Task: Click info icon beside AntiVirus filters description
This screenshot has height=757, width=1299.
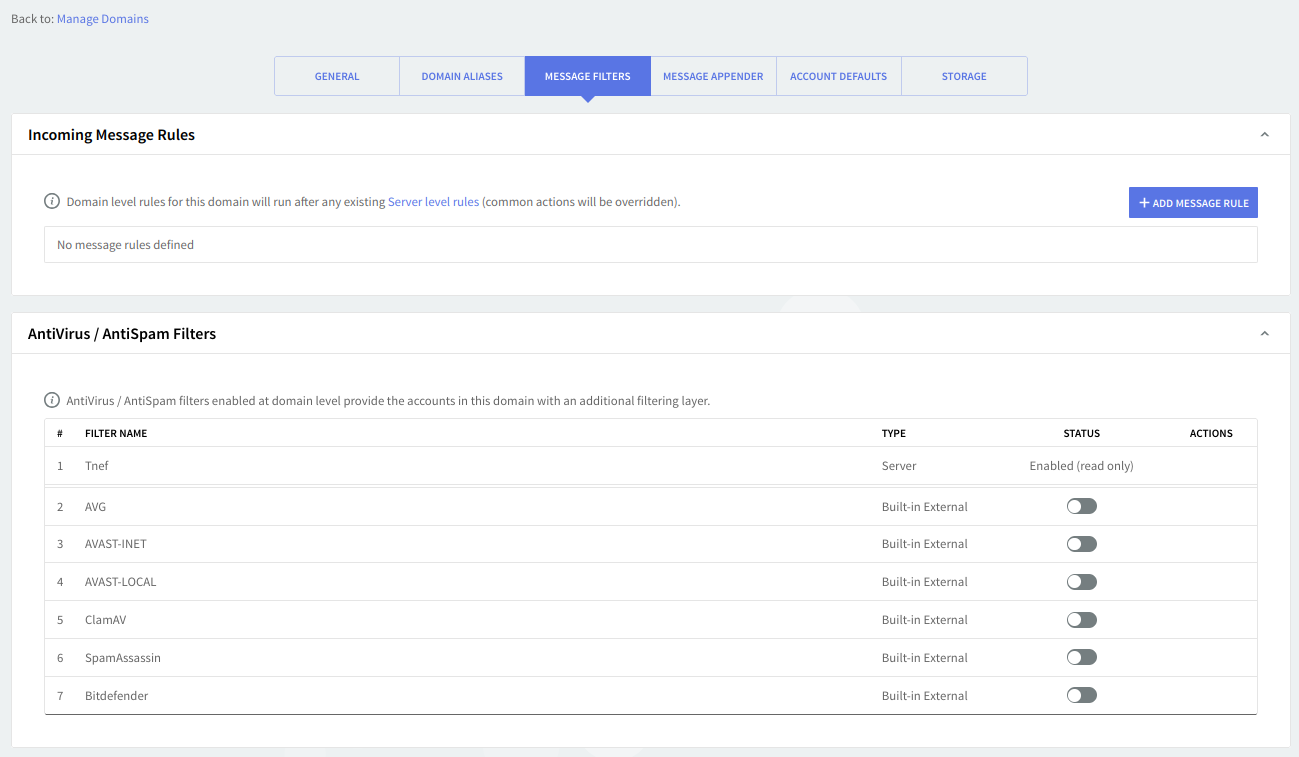Action: [52, 401]
